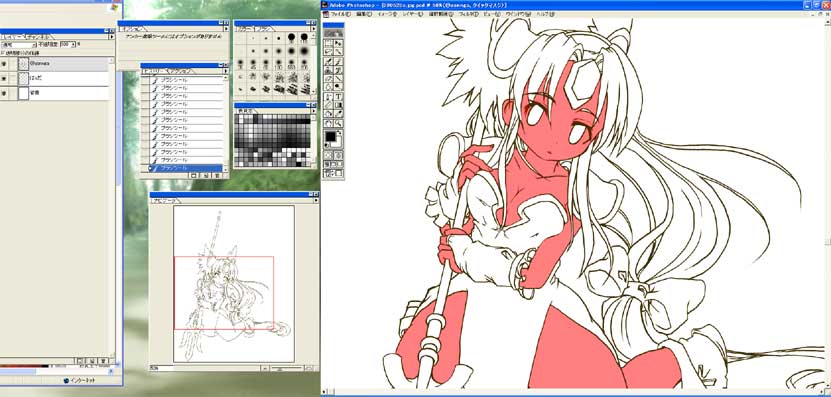Select the Type tool
831x397 pixels.
[338, 97]
